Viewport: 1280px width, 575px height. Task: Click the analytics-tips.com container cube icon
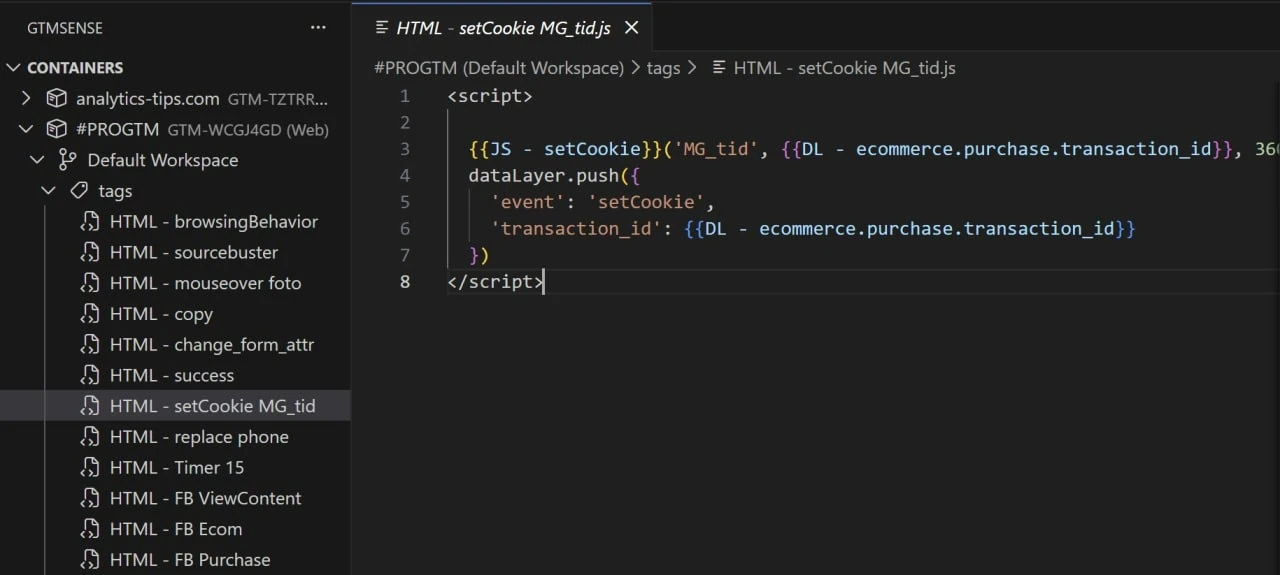click(57, 99)
